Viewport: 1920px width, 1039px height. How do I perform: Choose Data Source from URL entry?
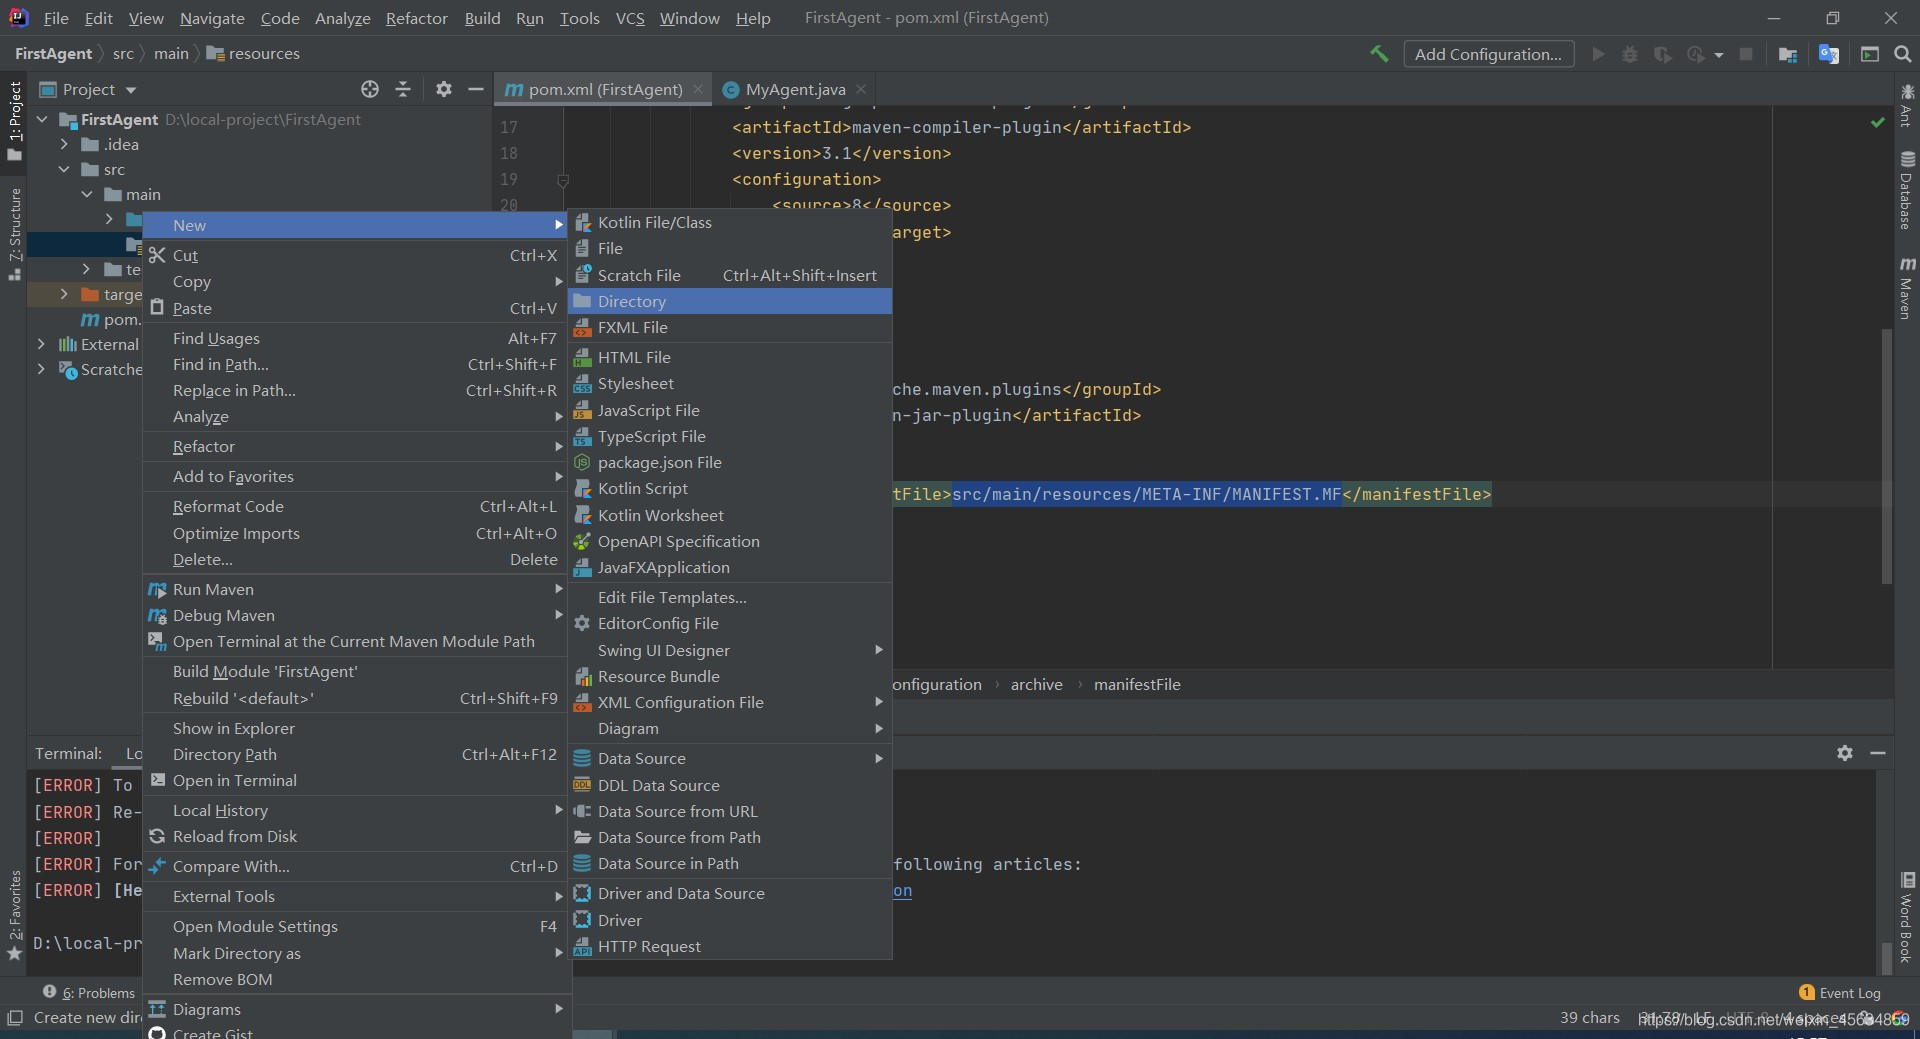(730, 811)
